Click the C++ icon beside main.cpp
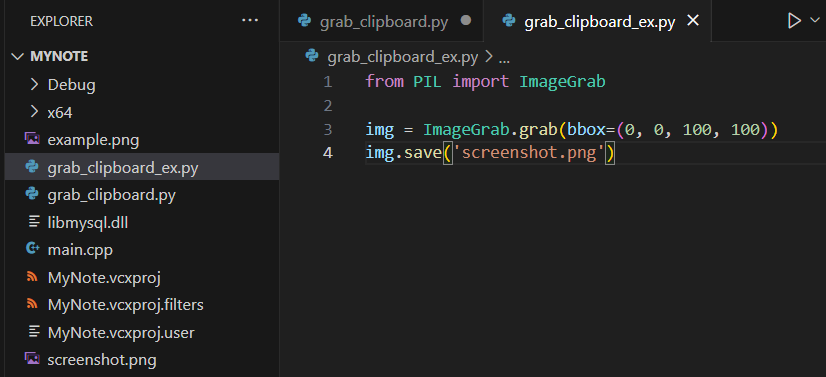This screenshot has height=377, width=826. [x=32, y=249]
